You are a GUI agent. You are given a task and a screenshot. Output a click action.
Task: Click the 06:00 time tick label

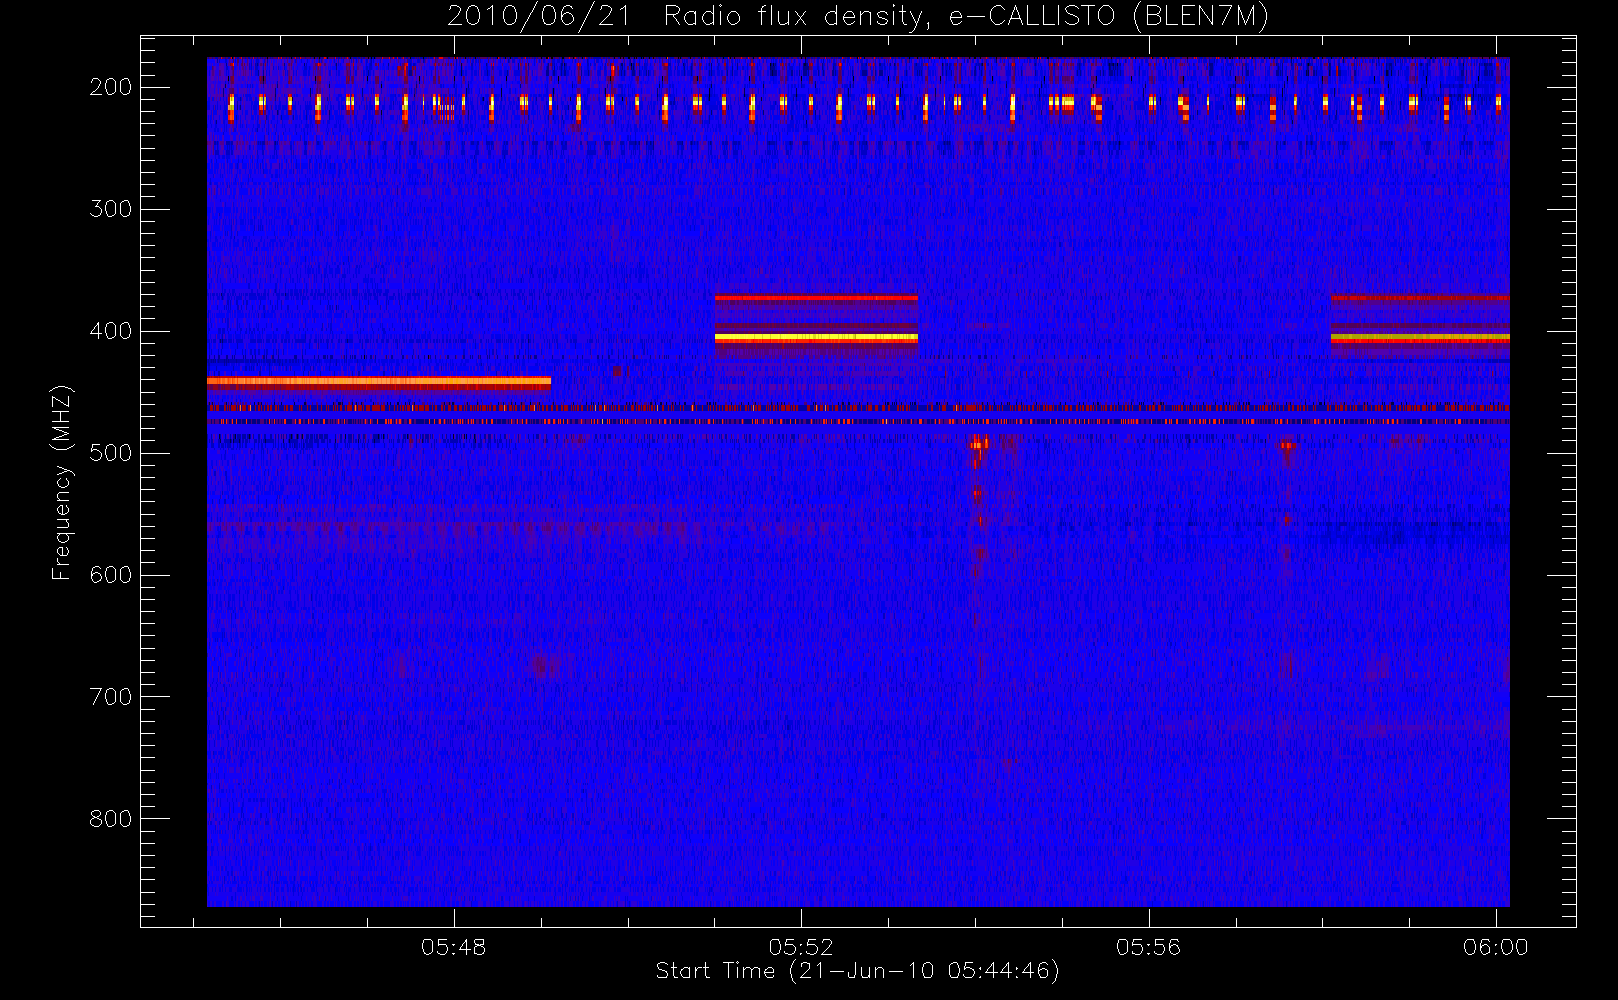tap(1495, 947)
